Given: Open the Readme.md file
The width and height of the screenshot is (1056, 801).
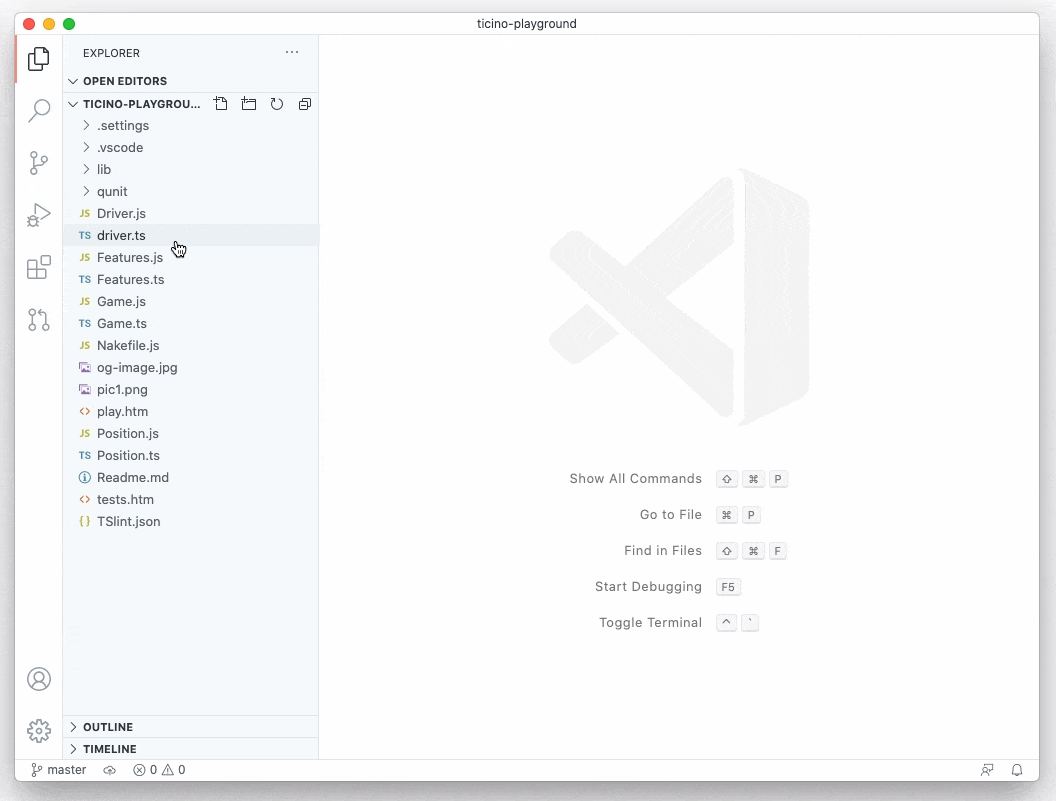Looking at the screenshot, I should [x=131, y=477].
